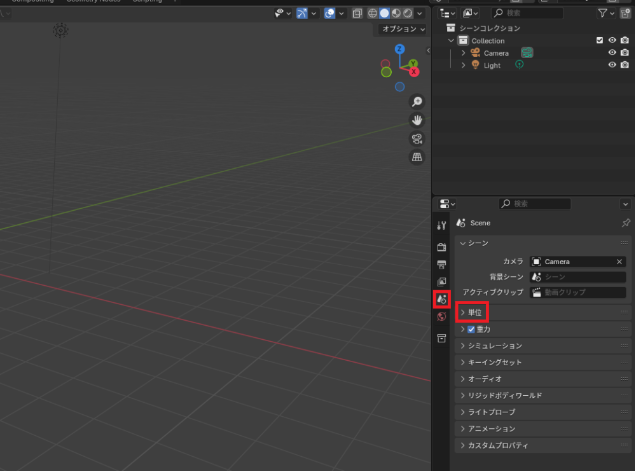
Task: Uncheck the Collection exclude checkbox
Action: click(x=599, y=40)
